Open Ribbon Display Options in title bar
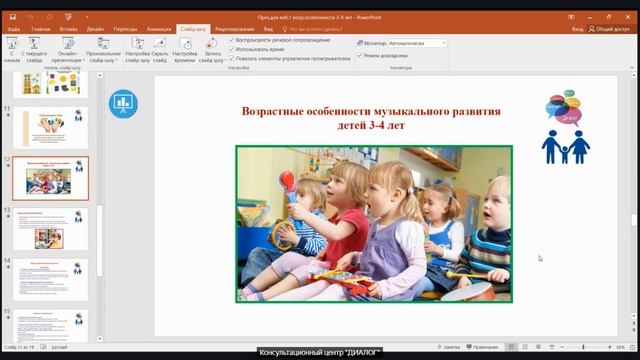This screenshot has height=360, width=640. click(571, 17)
